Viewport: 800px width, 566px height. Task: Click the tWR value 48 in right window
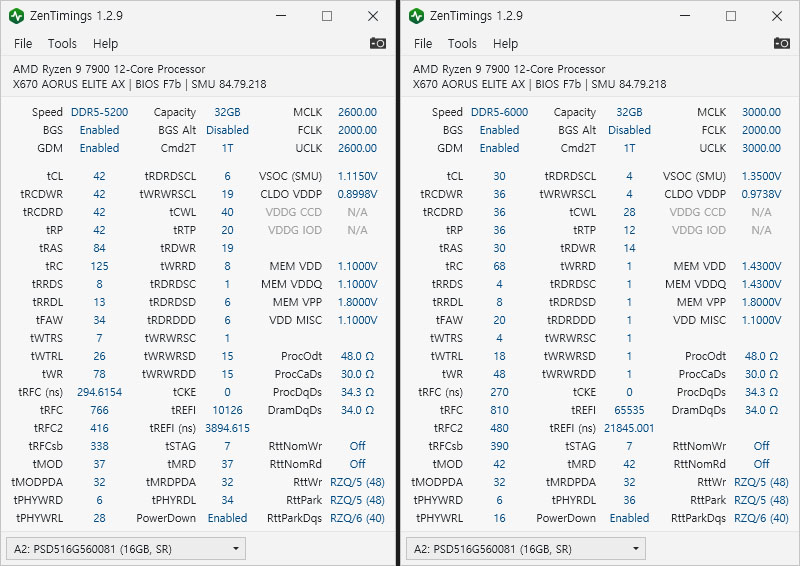tap(499, 374)
